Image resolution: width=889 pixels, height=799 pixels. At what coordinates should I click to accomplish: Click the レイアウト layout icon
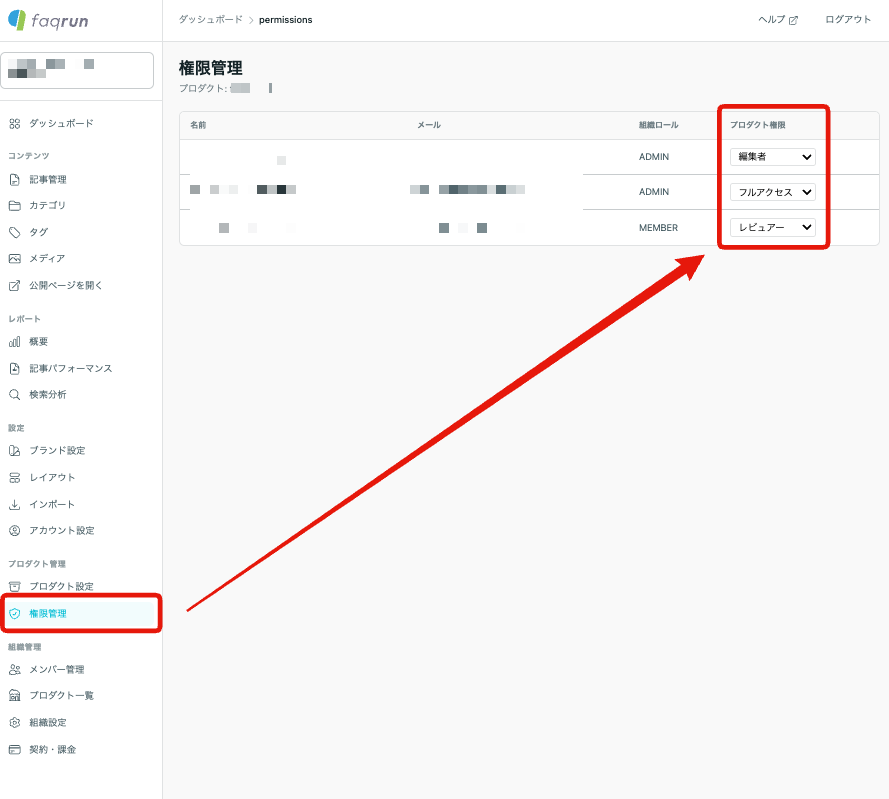(x=15, y=477)
